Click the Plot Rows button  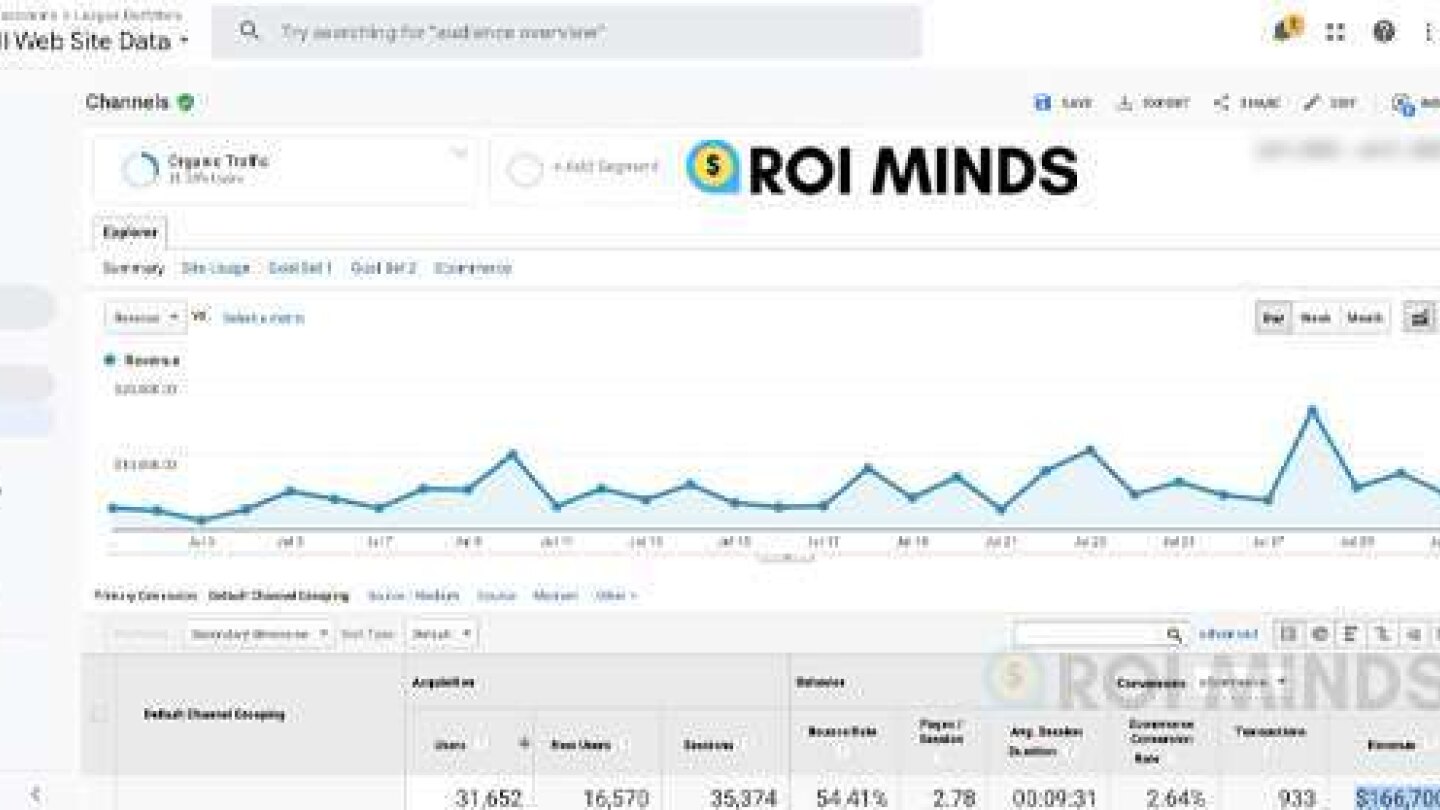[x=140, y=634]
